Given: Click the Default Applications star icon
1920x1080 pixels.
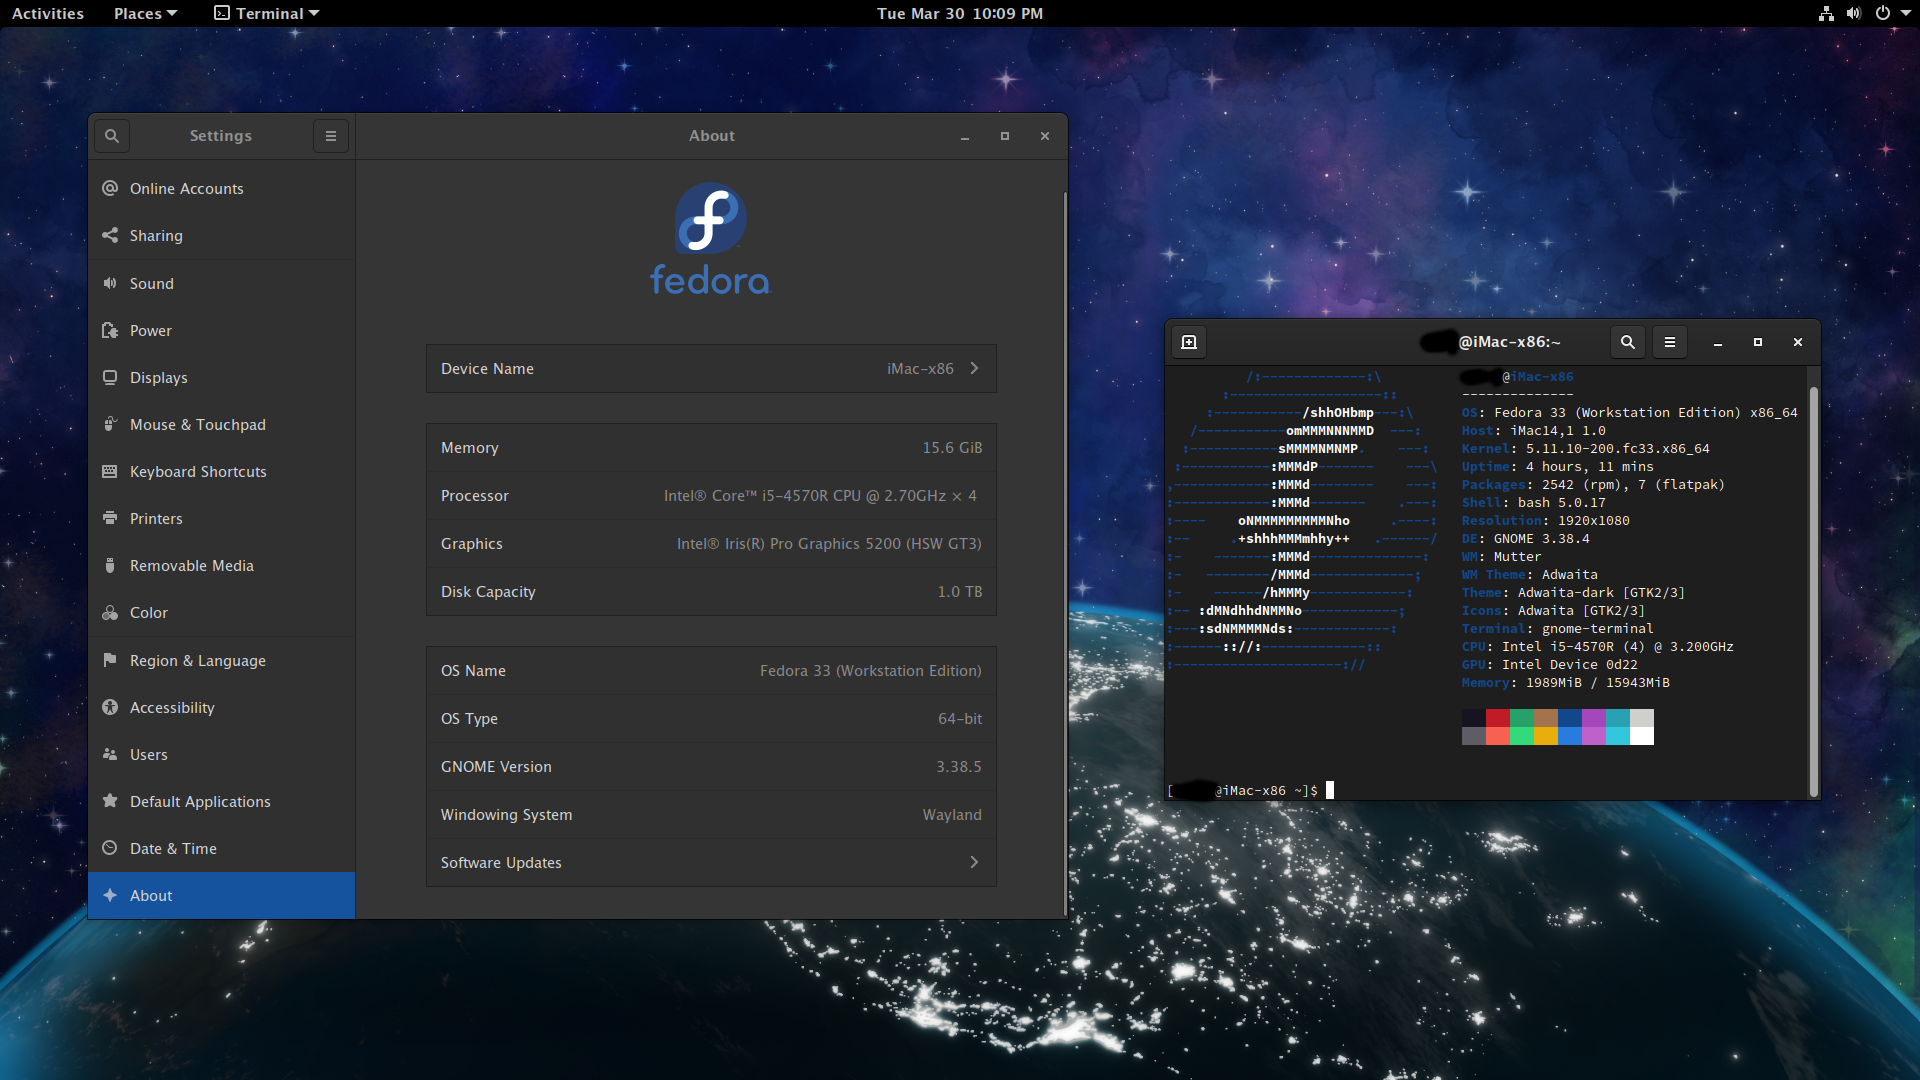Looking at the screenshot, I should click(x=110, y=801).
